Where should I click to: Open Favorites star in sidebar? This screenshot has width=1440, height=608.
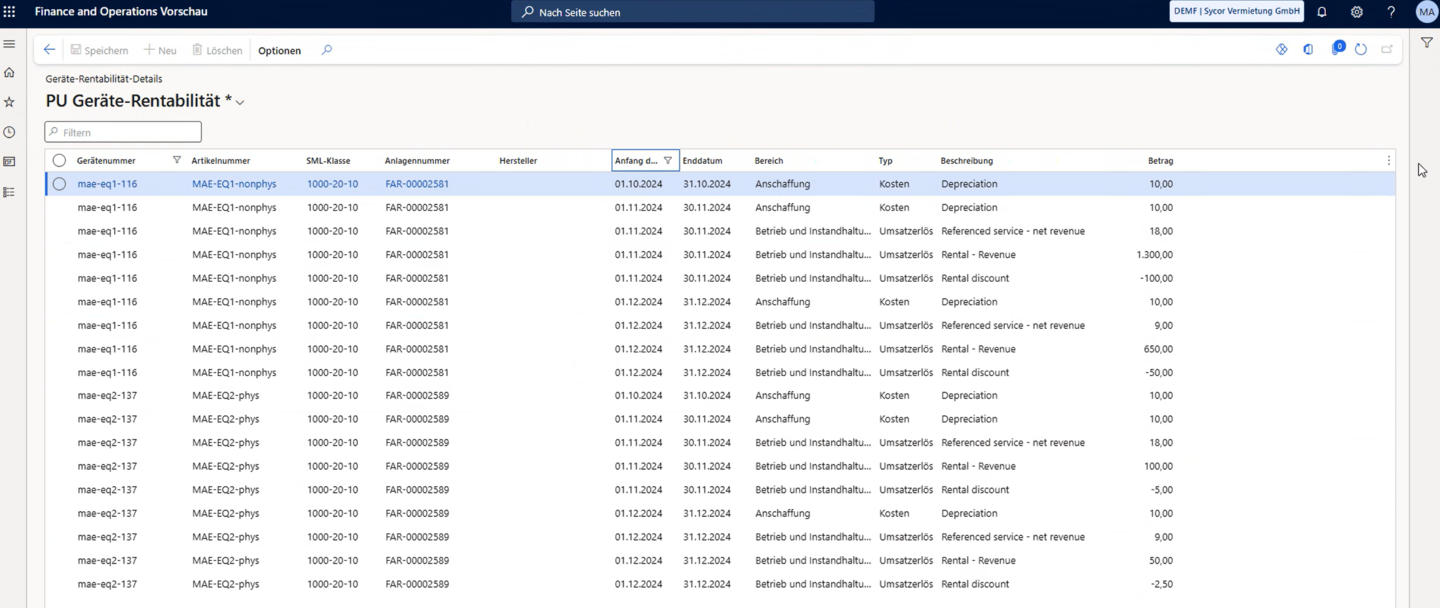tap(10, 102)
